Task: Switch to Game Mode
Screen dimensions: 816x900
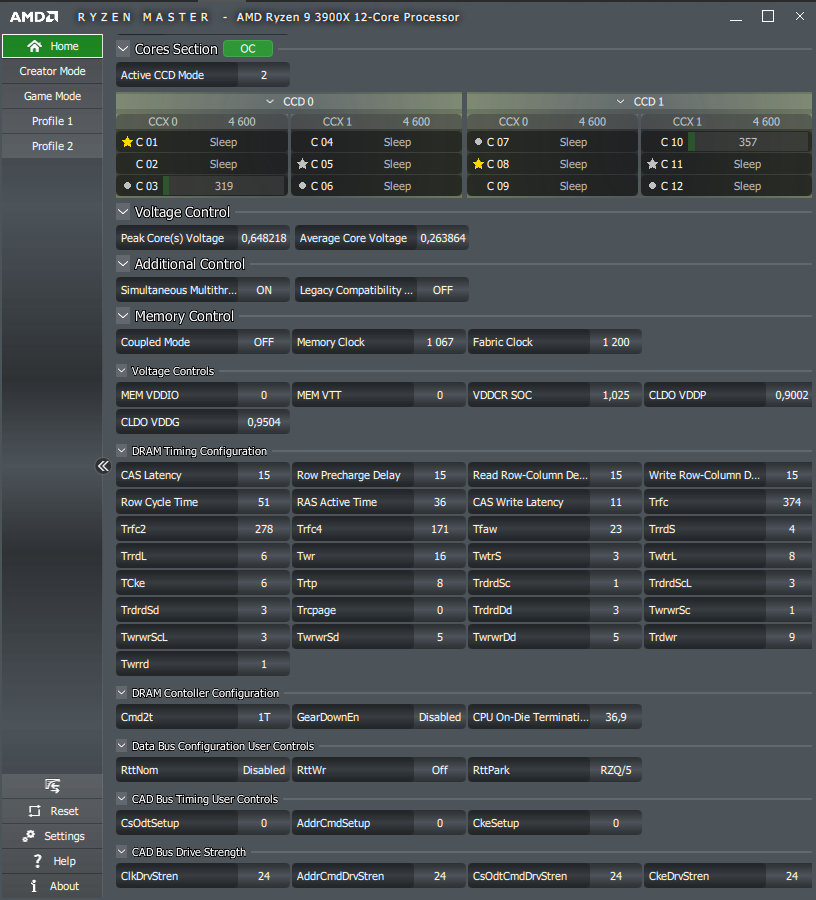Action: click(52, 96)
